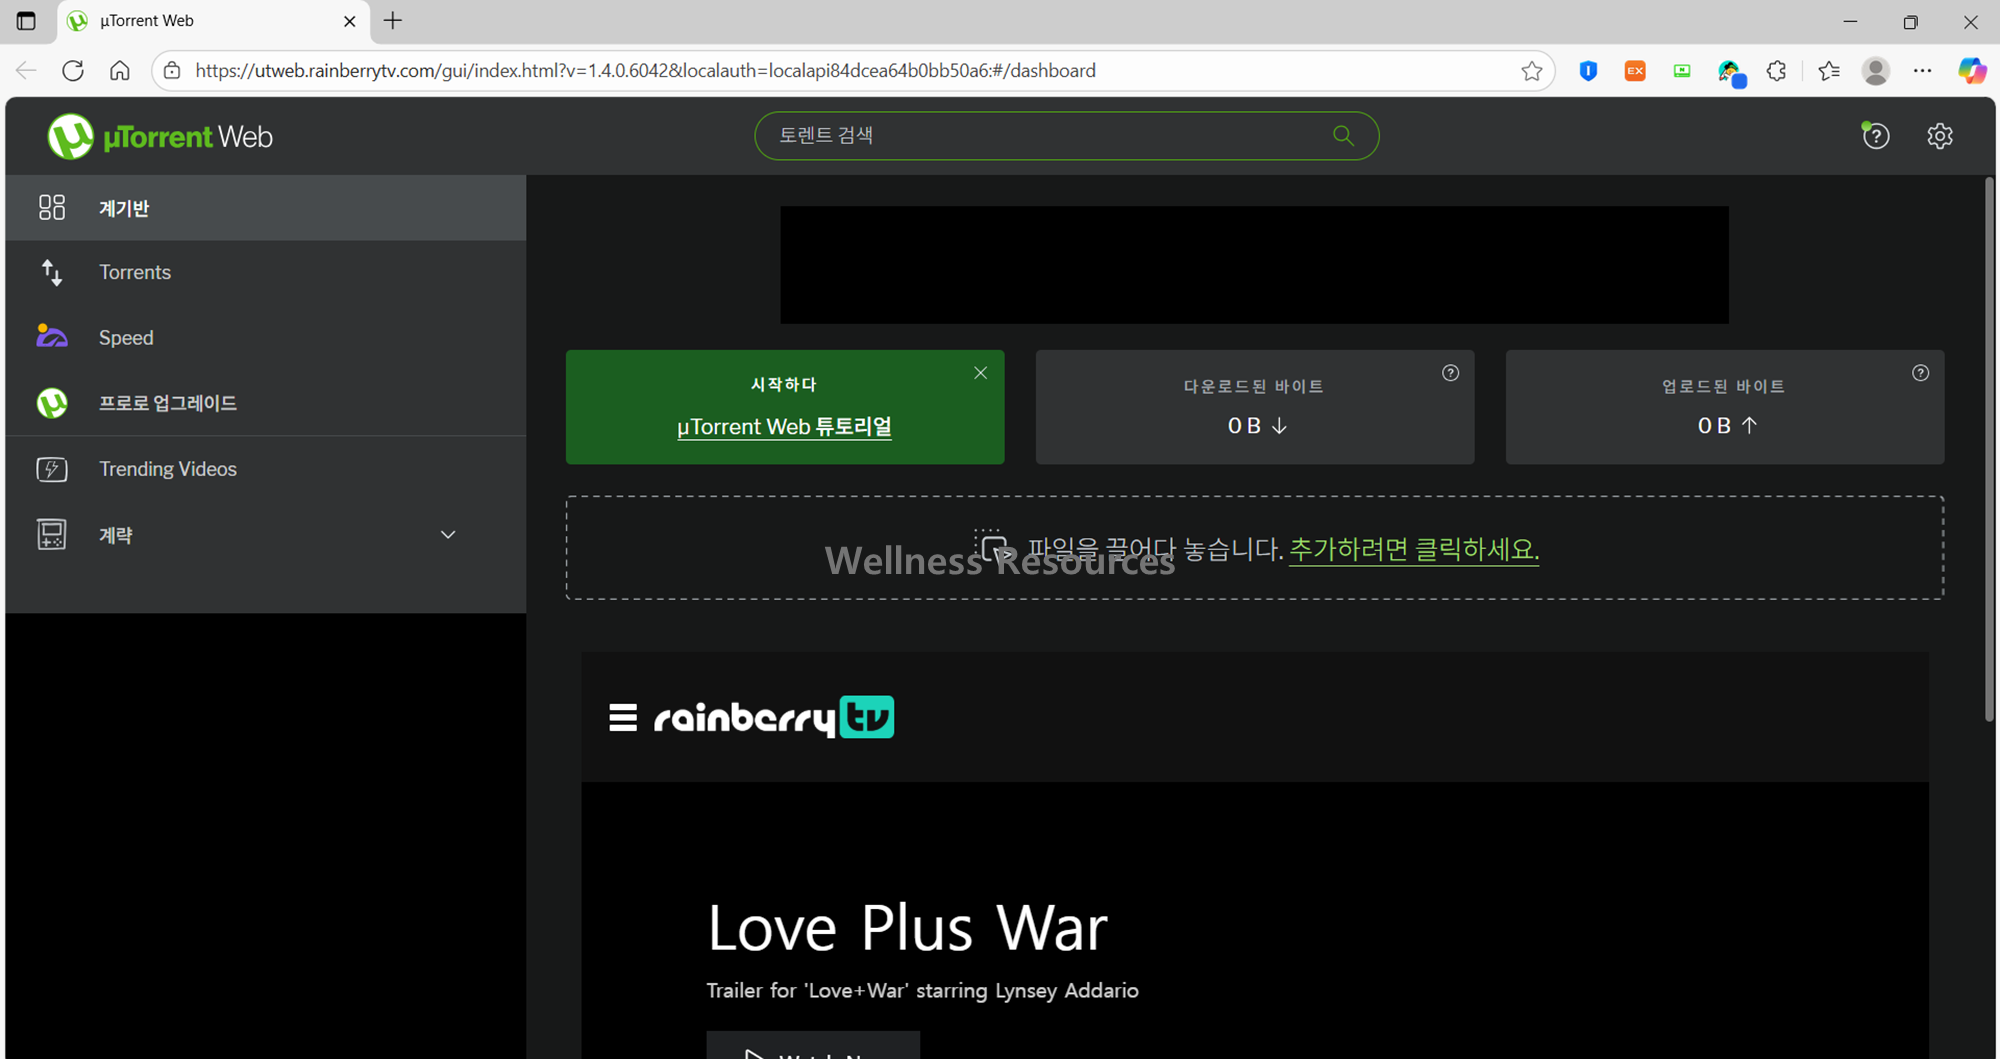Image resolution: width=2000 pixels, height=1059 pixels.
Task: Click the speed gauge icon in sidebar
Action: click(x=52, y=336)
